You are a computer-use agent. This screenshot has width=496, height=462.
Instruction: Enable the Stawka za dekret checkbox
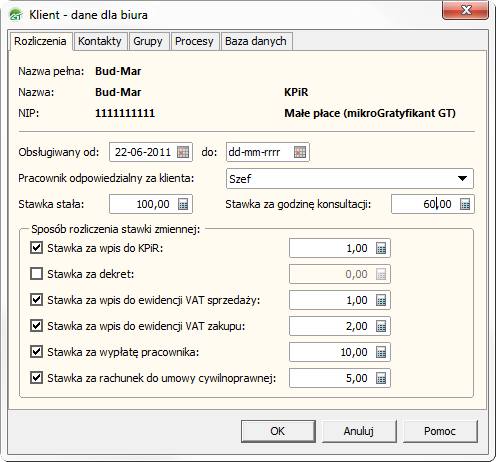(36, 274)
